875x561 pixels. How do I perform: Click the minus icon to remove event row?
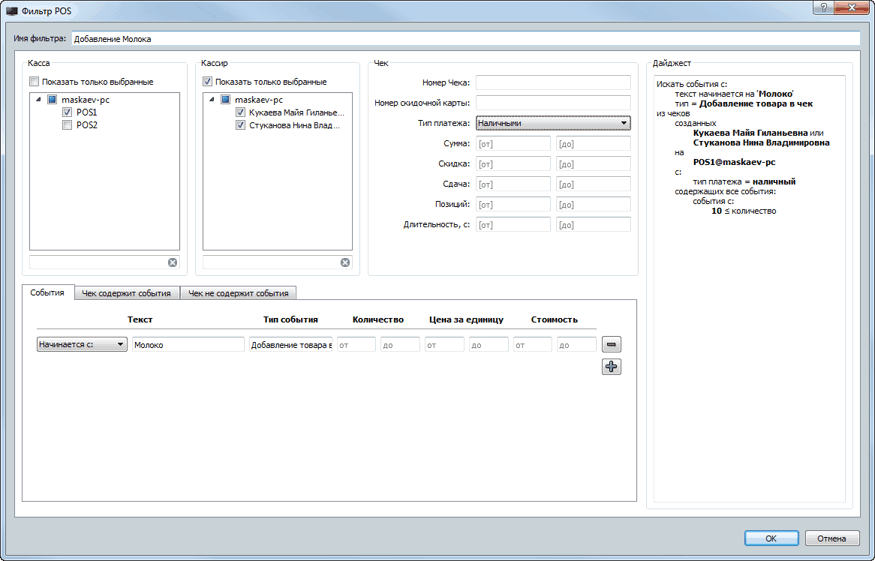pyautogui.click(x=611, y=344)
